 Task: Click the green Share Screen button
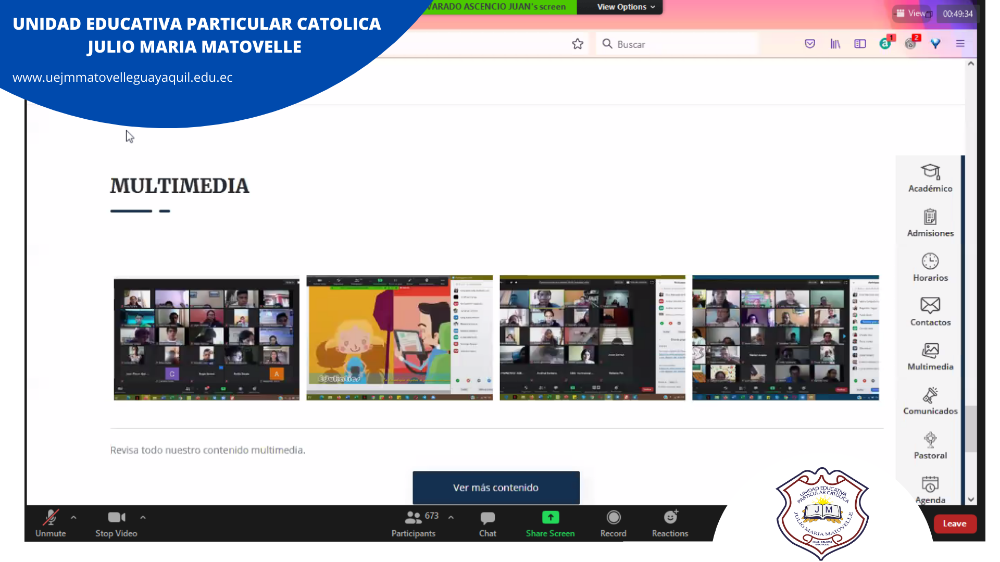[x=550, y=524]
